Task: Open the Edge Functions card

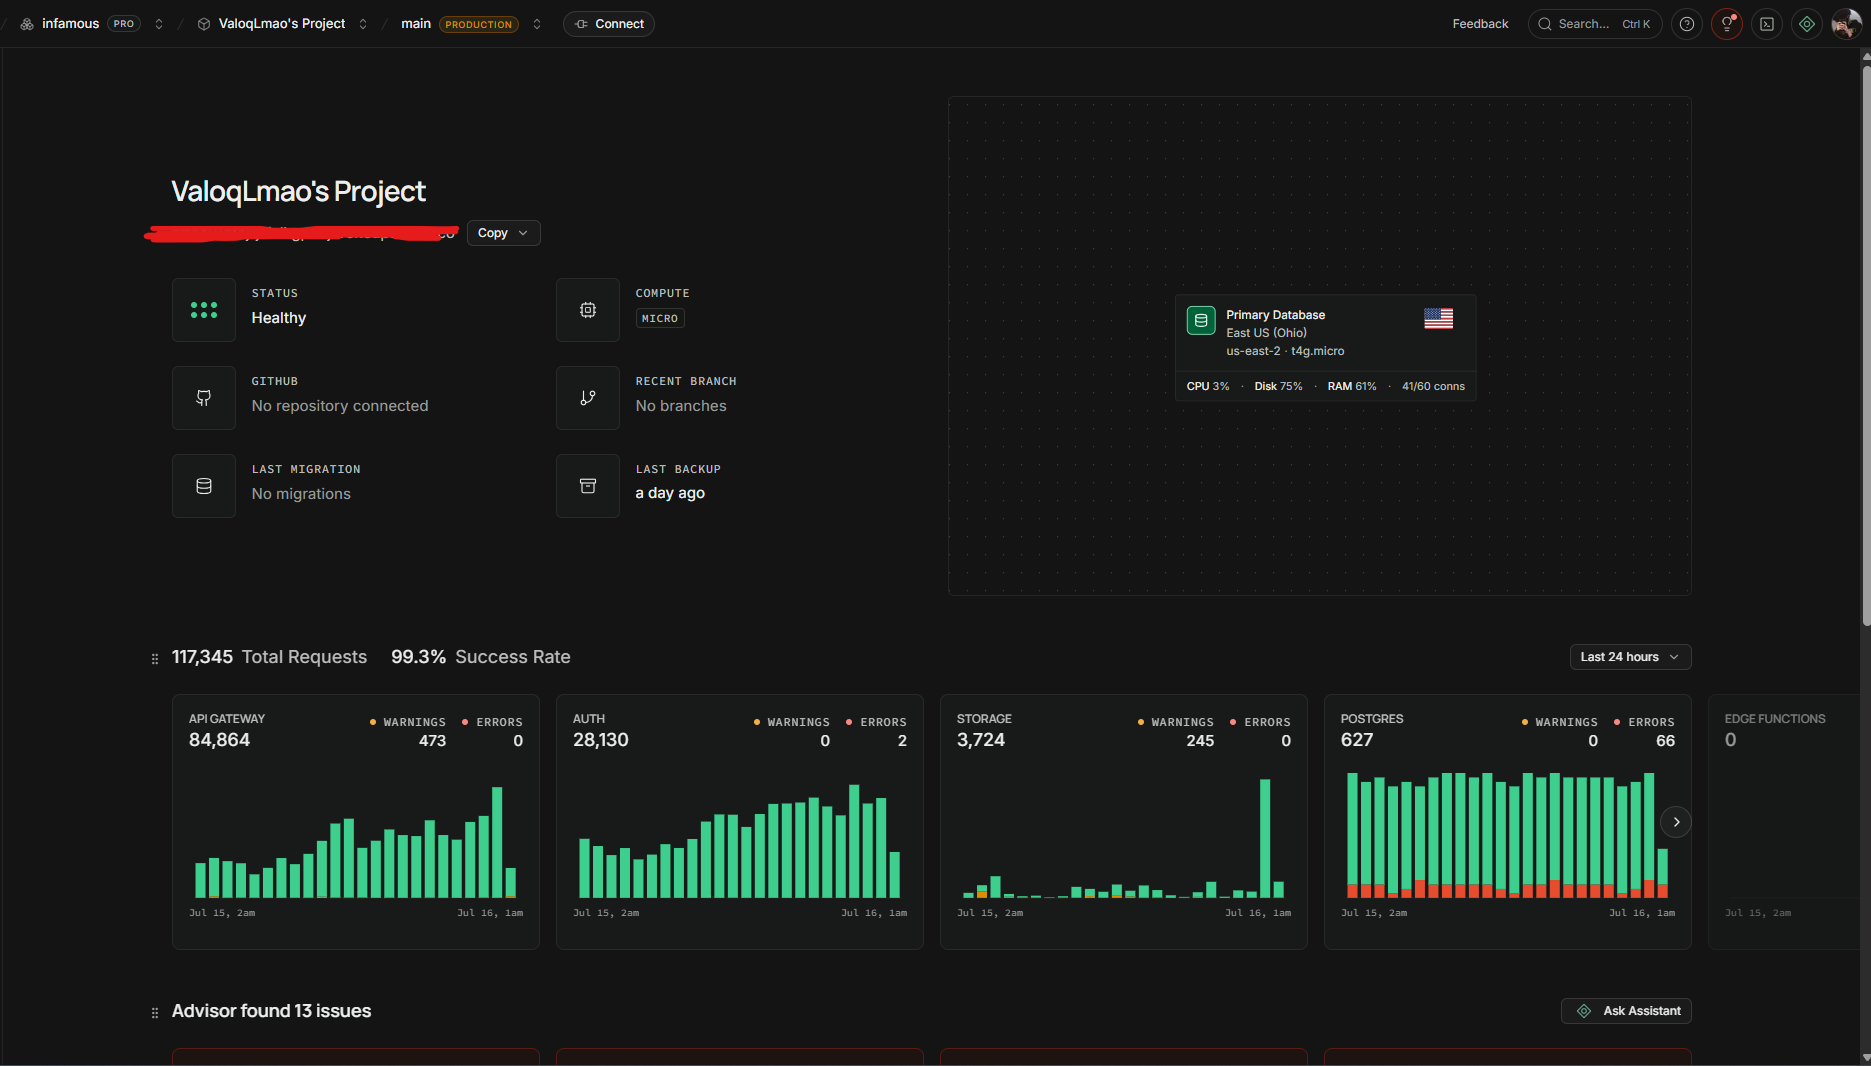Action: [x=1784, y=822]
